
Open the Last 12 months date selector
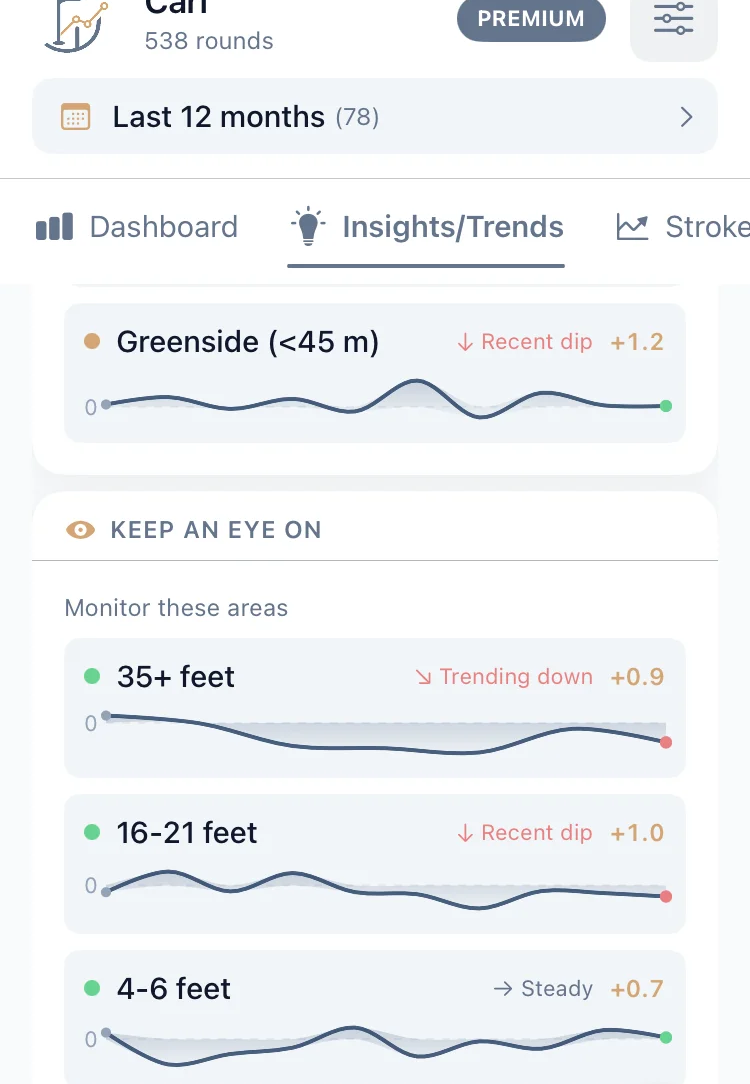374,117
